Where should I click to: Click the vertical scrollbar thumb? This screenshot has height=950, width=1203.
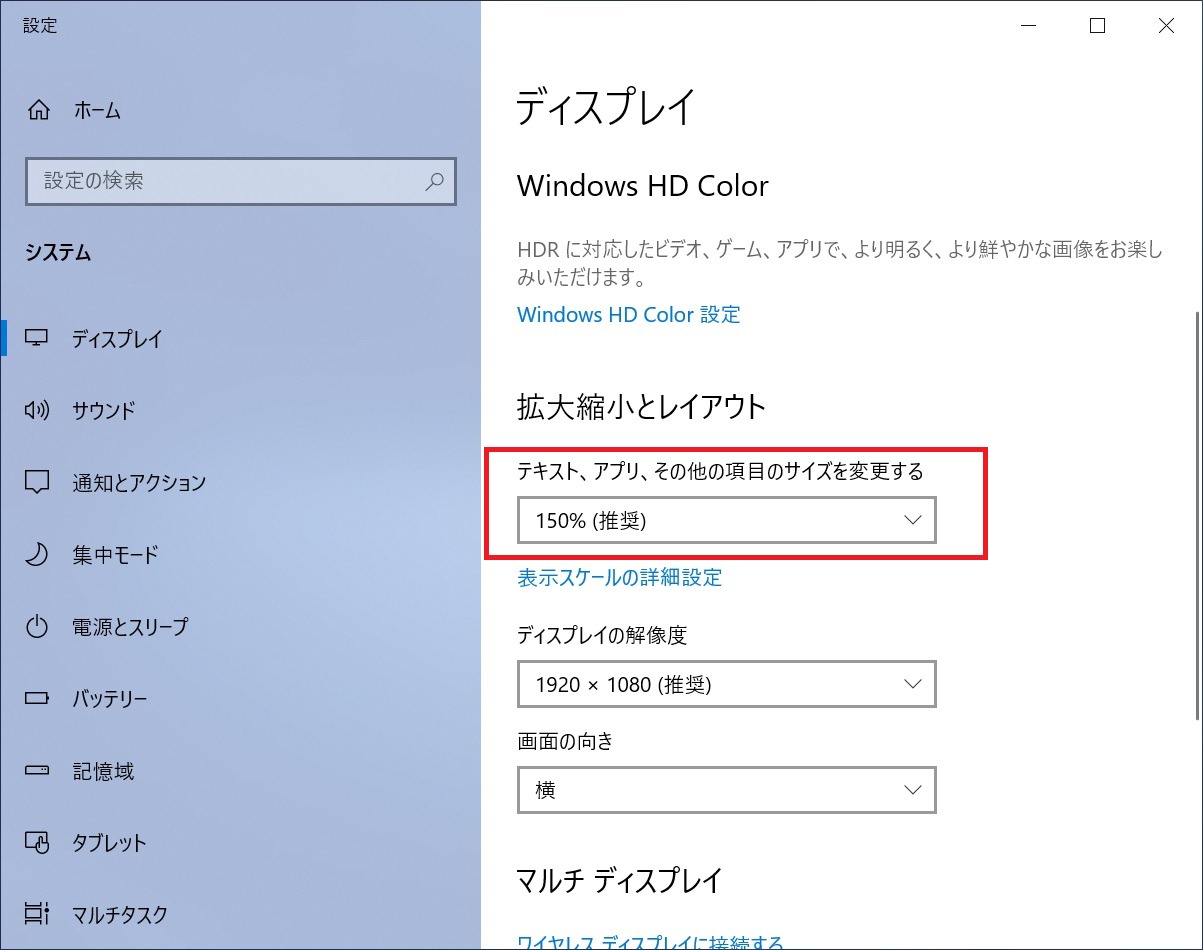pyautogui.click(x=1197, y=514)
